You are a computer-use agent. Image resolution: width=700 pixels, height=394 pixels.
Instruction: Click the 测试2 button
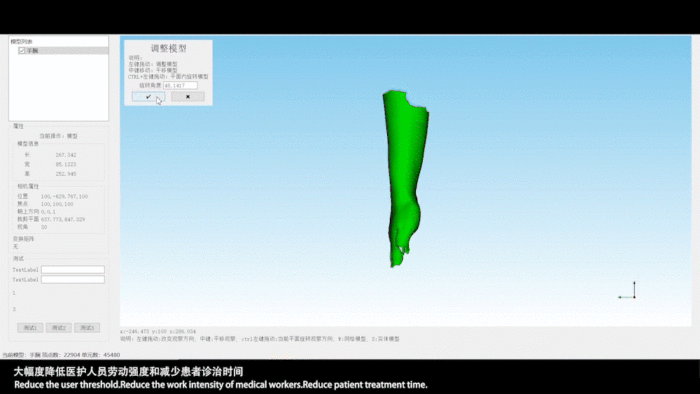pyautogui.click(x=58, y=328)
